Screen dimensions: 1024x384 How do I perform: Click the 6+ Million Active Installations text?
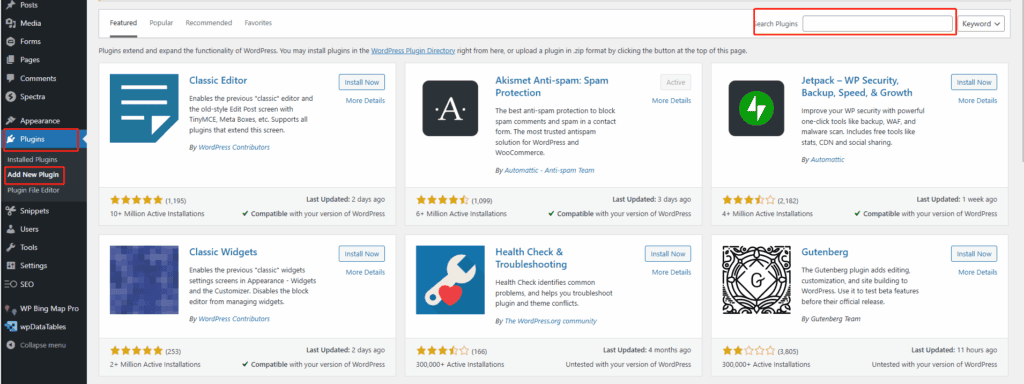pyautogui.click(x=462, y=214)
